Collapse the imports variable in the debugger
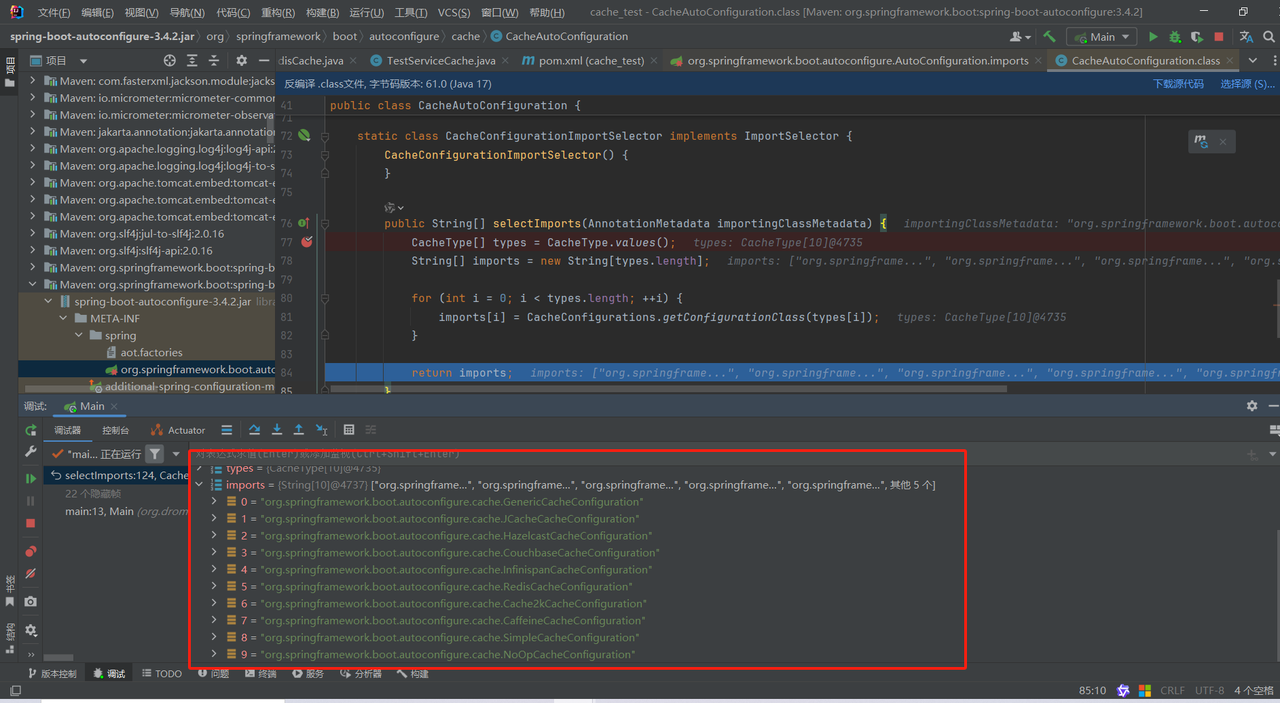Image resolution: width=1280 pixels, height=703 pixels. [199, 484]
